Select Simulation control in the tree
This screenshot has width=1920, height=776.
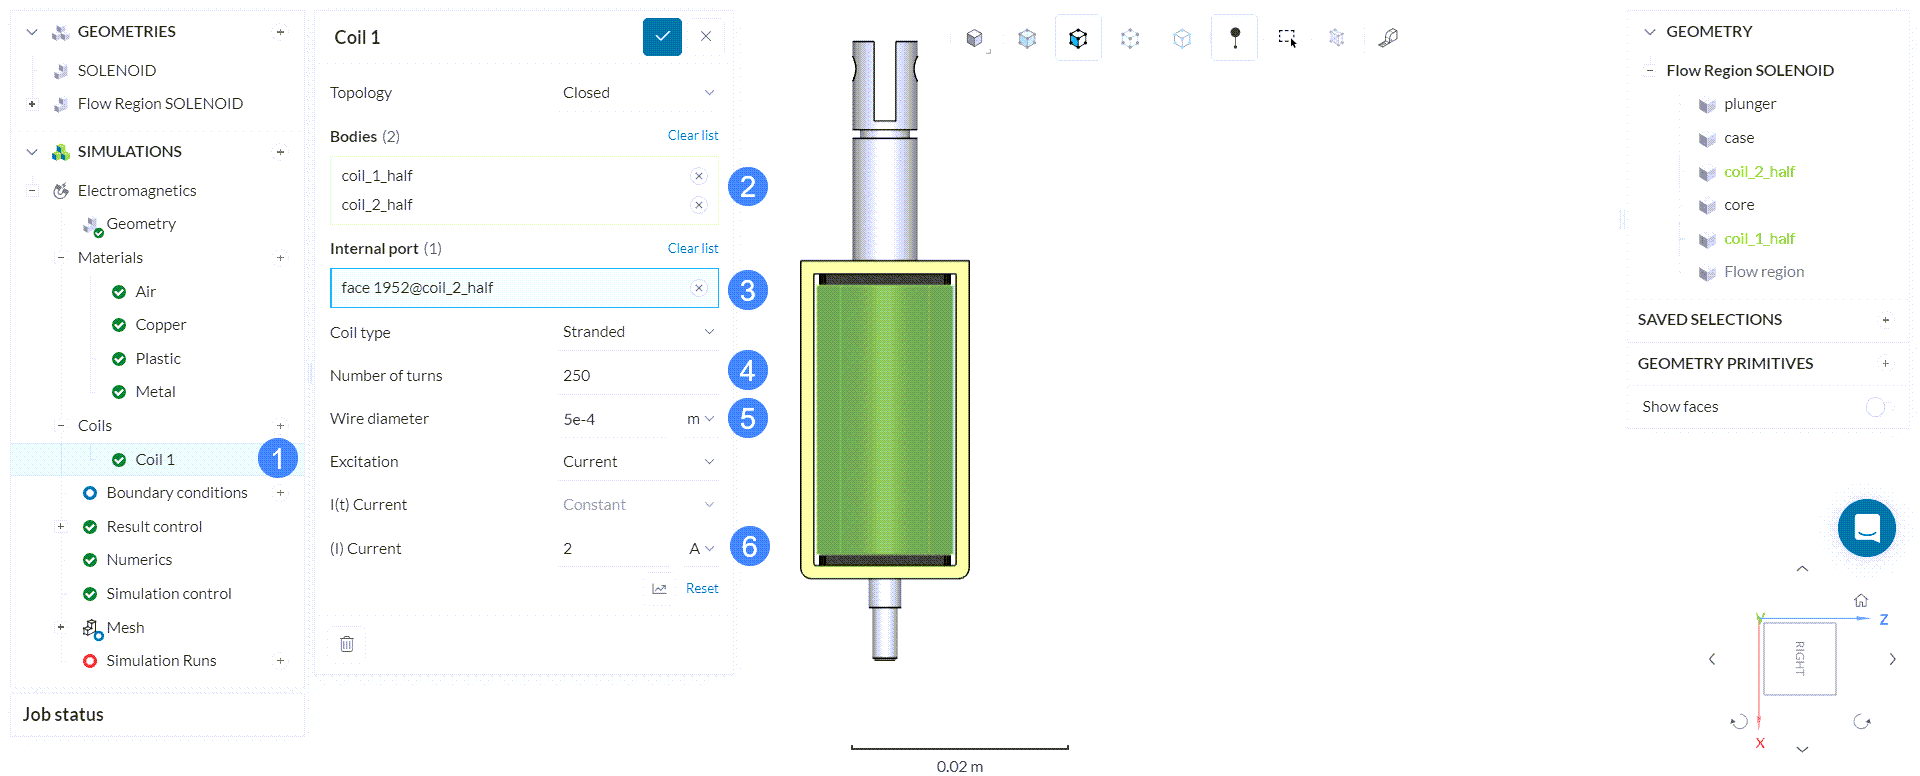tap(168, 594)
